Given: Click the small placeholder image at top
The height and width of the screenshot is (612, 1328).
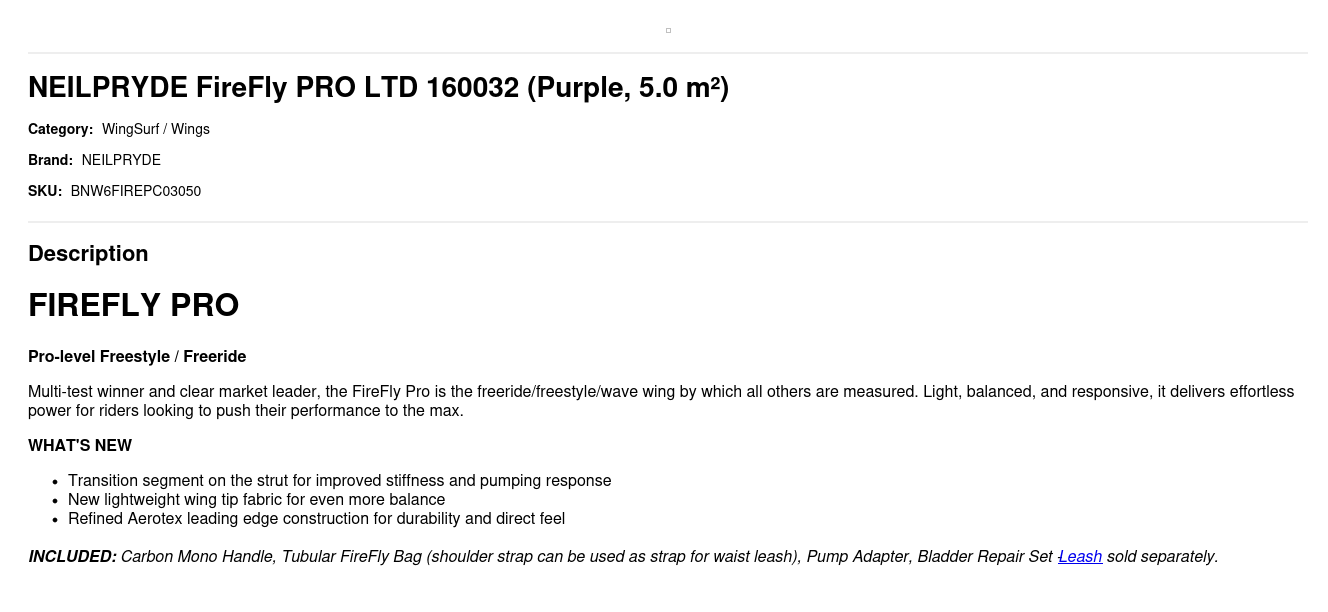Looking at the screenshot, I should click(668, 31).
